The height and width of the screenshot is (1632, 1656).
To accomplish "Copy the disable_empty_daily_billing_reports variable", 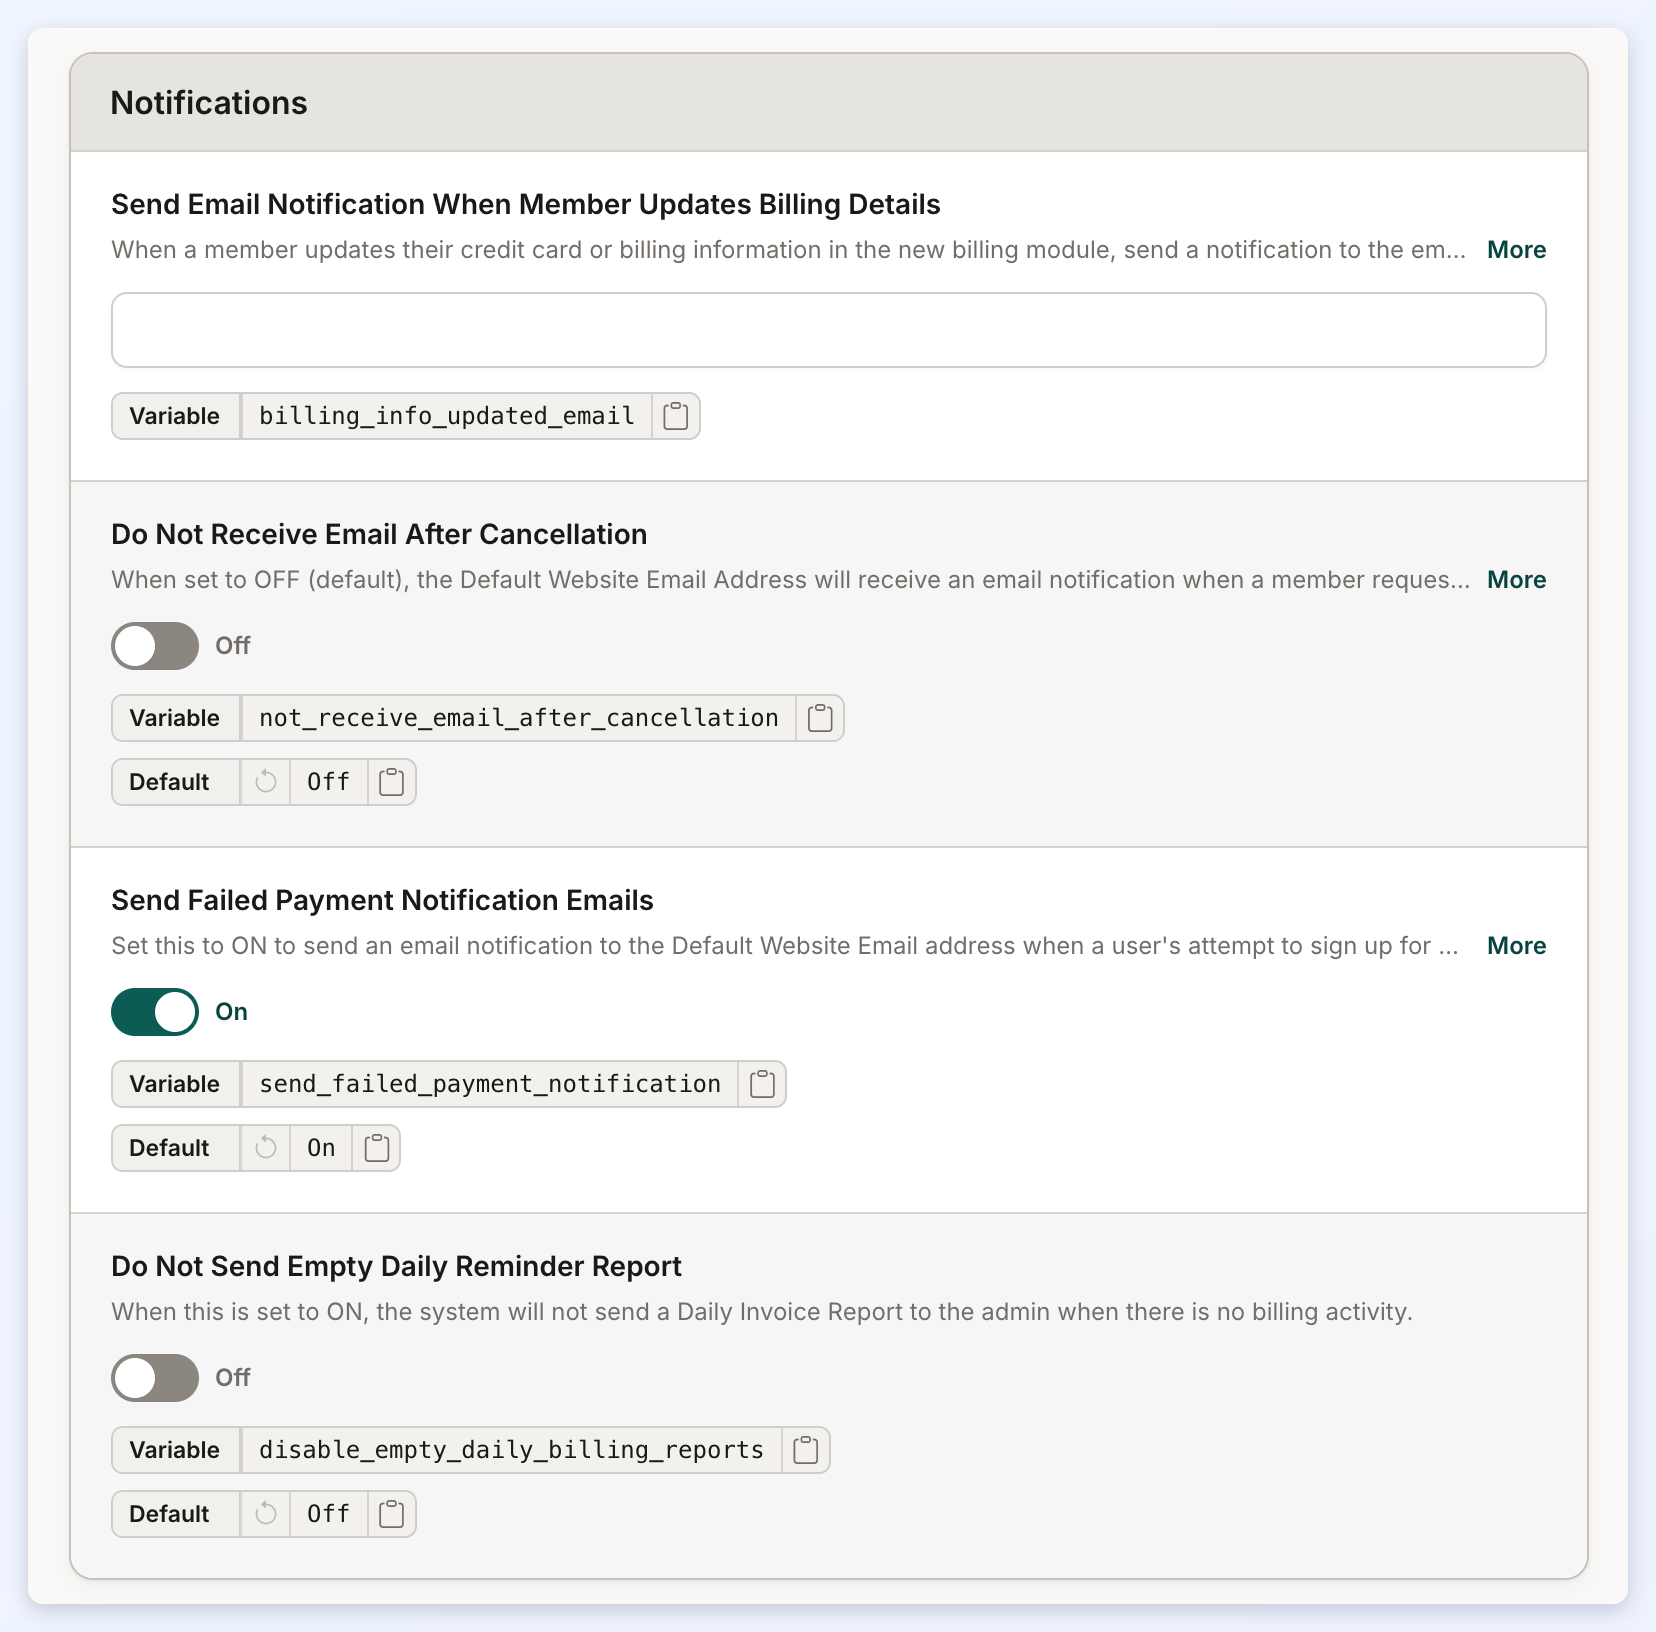I will pos(806,1450).
